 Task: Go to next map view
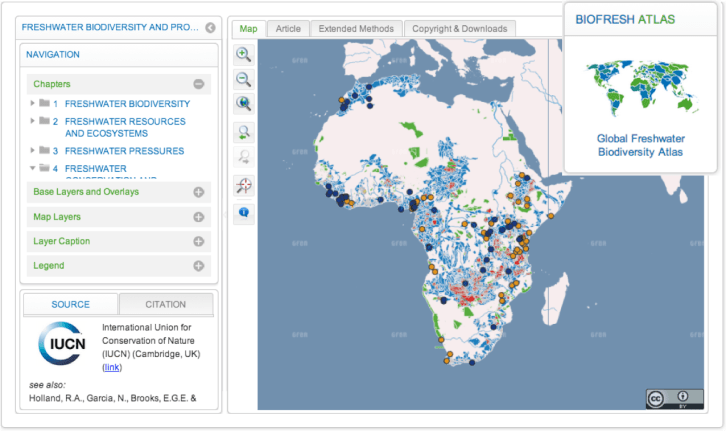coord(244,157)
